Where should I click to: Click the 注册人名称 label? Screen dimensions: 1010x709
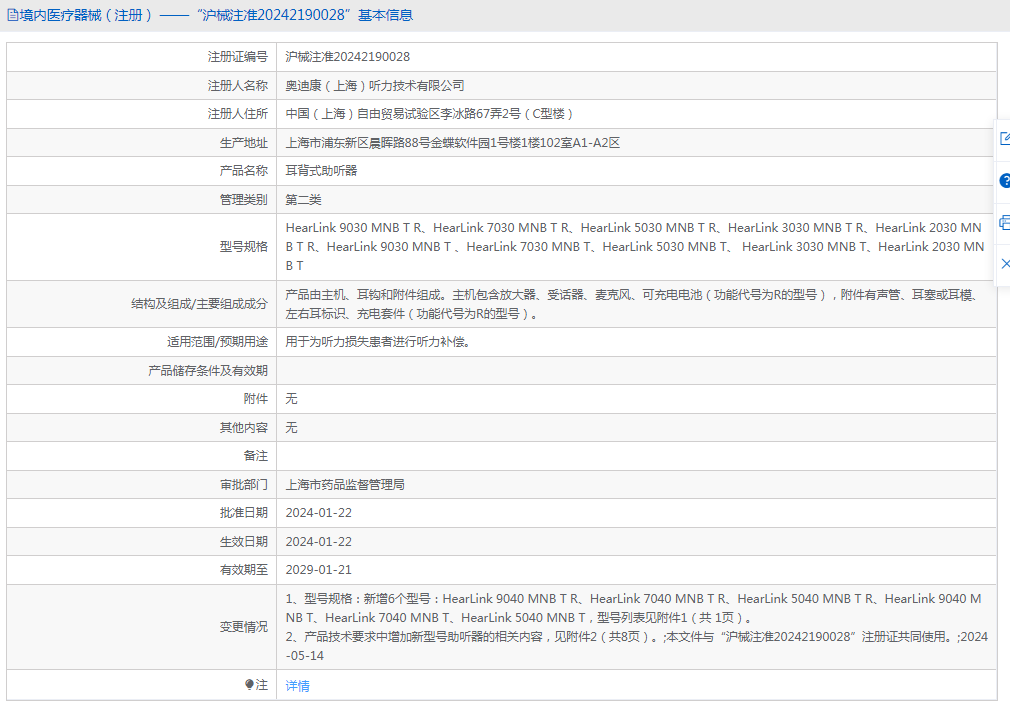[238, 86]
